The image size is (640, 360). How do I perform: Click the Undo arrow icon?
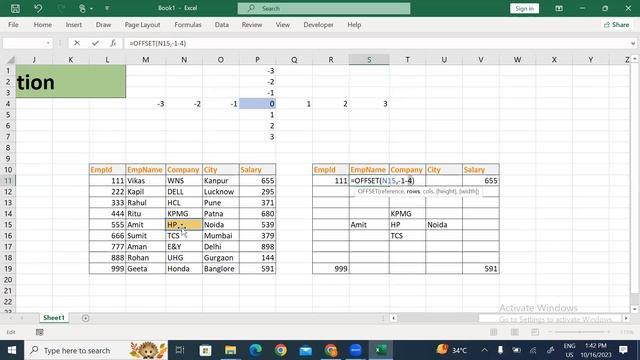click(x=38, y=8)
